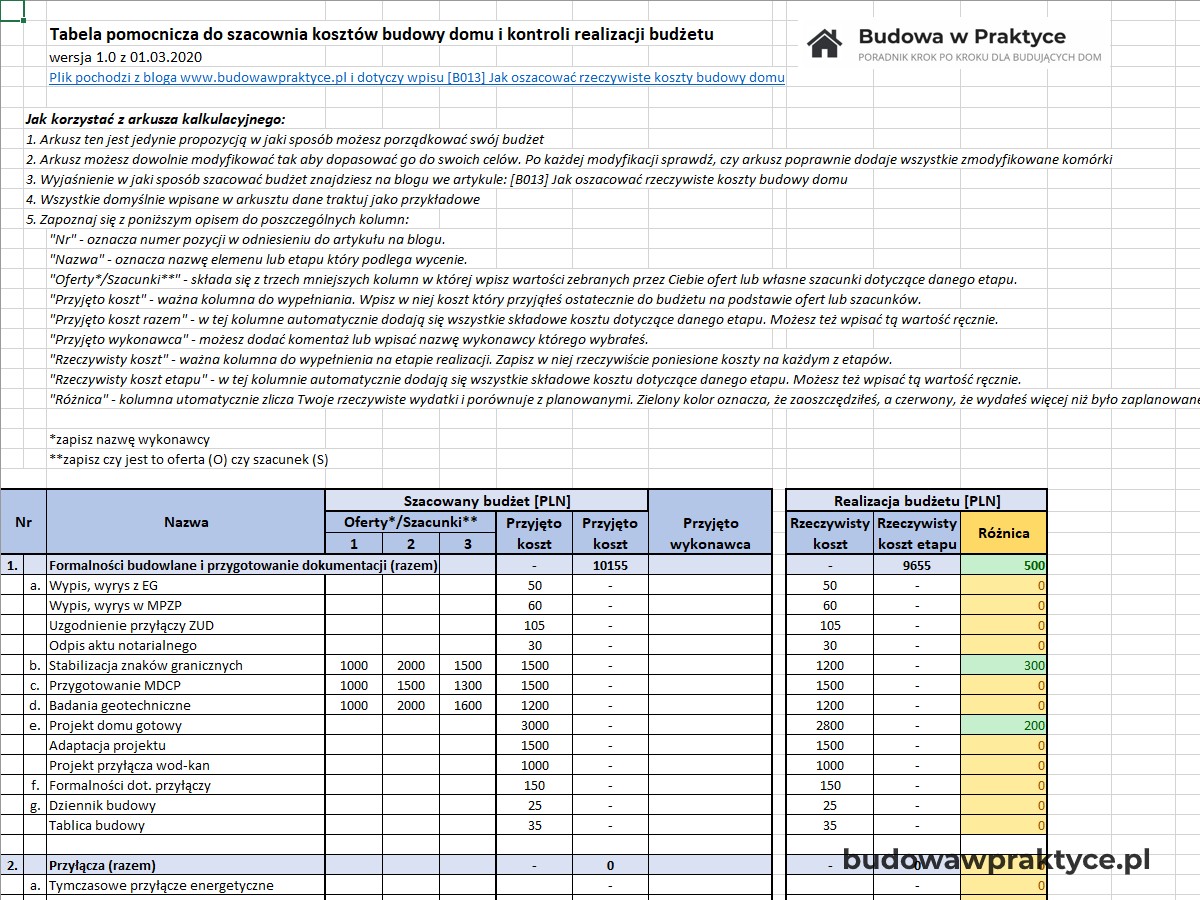This screenshot has height=900, width=1200.
Task: Click the orange 'Różnica' header cell
Action: tap(1004, 532)
